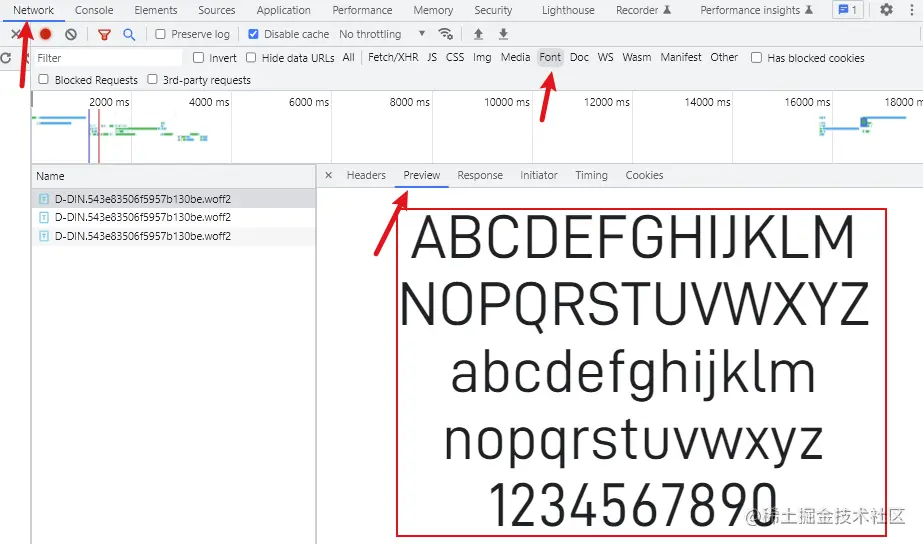Open network search magnifier
The height and width of the screenshot is (544, 923).
tap(129, 35)
